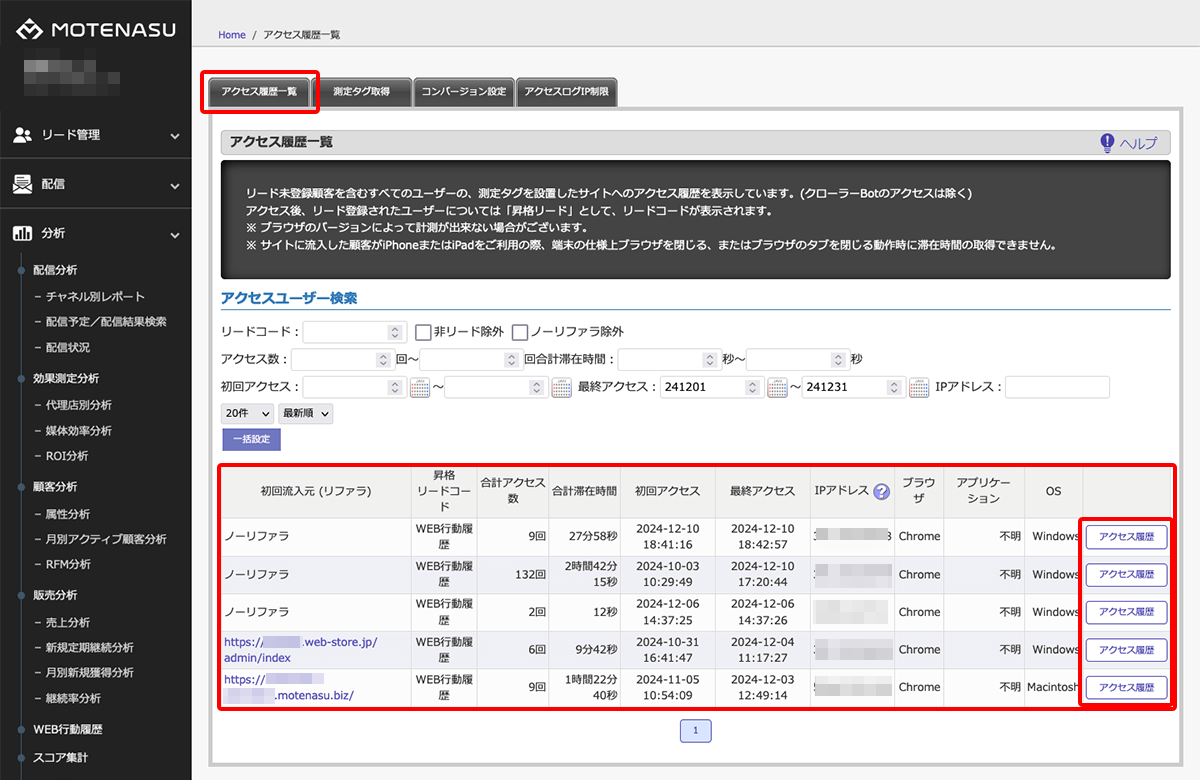
Task: Open calendar for first access end date
Action: tap(562, 388)
